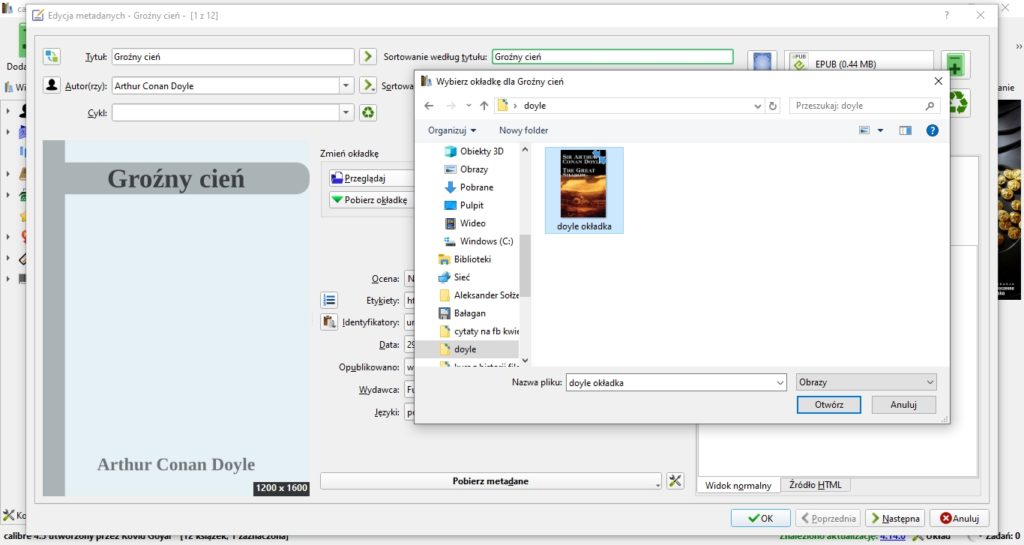
Task: Select the doyle okładka thumbnail
Action: pos(584,190)
